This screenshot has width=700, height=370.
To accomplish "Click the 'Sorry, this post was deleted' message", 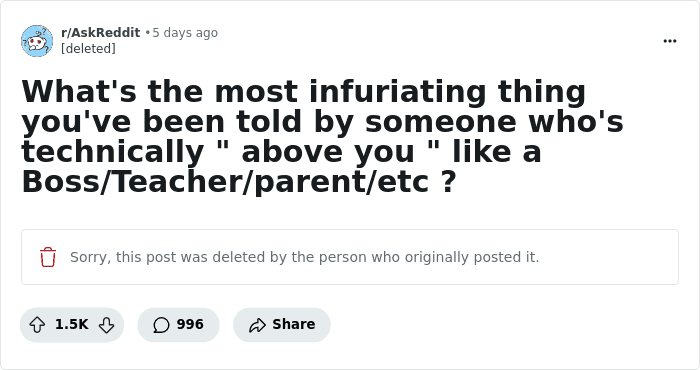I will [x=304, y=257].
